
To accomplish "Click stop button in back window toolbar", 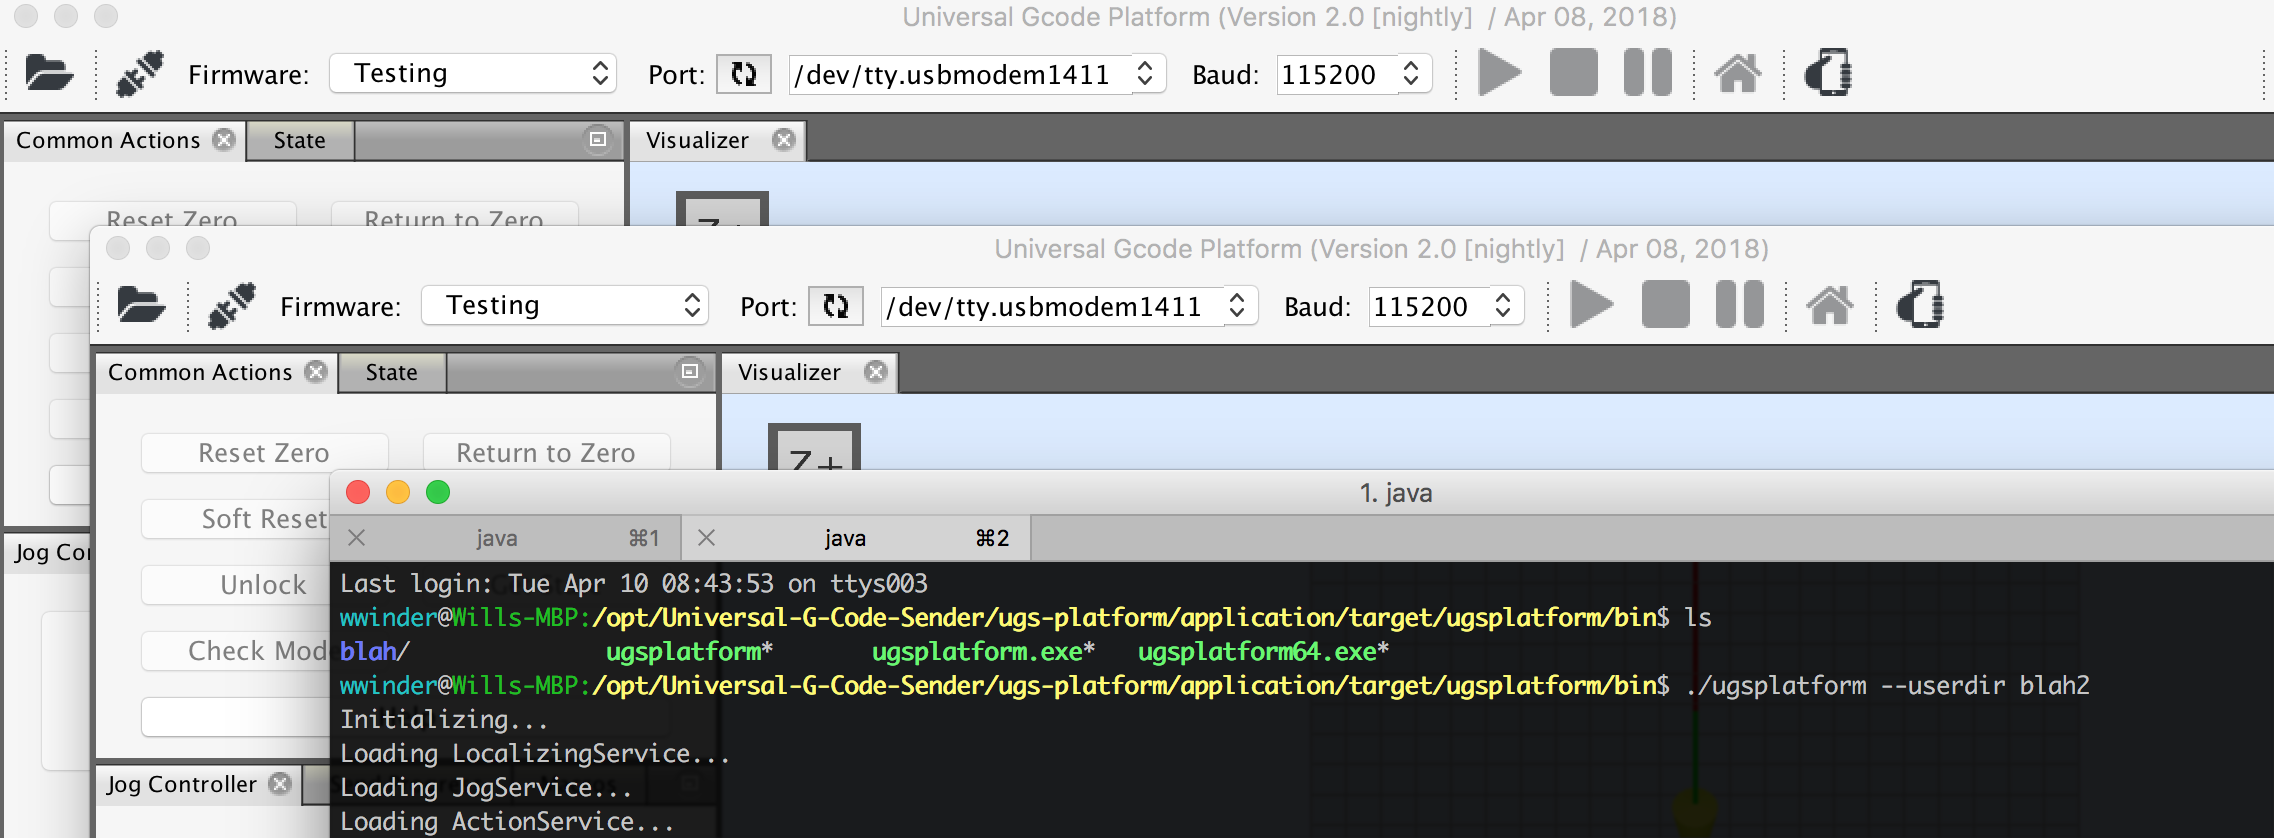I will (1573, 73).
